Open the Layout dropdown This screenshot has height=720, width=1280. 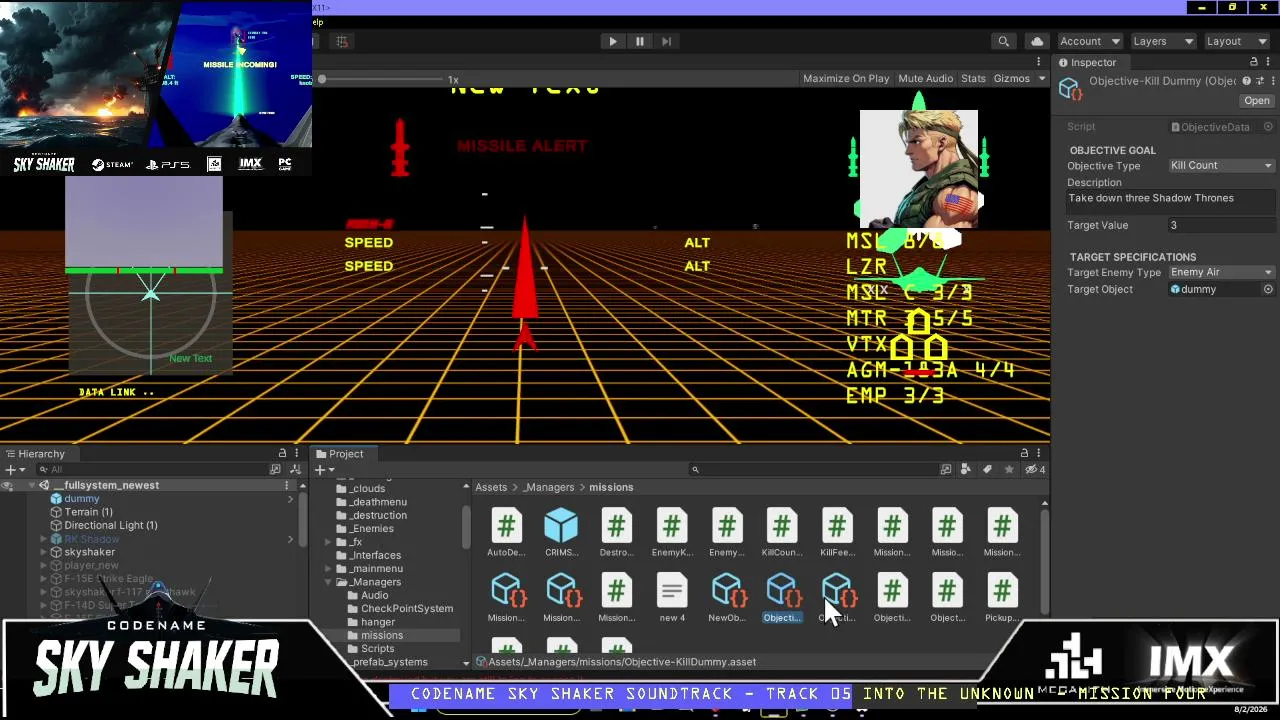[1236, 41]
